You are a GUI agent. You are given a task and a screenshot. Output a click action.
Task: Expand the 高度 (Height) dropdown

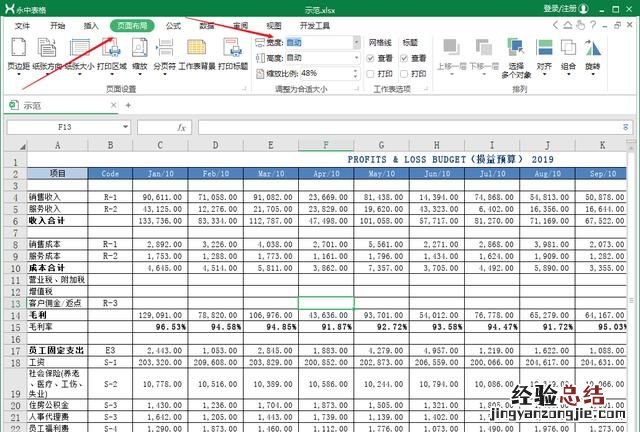pyautogui.click(x=354, y=58)
